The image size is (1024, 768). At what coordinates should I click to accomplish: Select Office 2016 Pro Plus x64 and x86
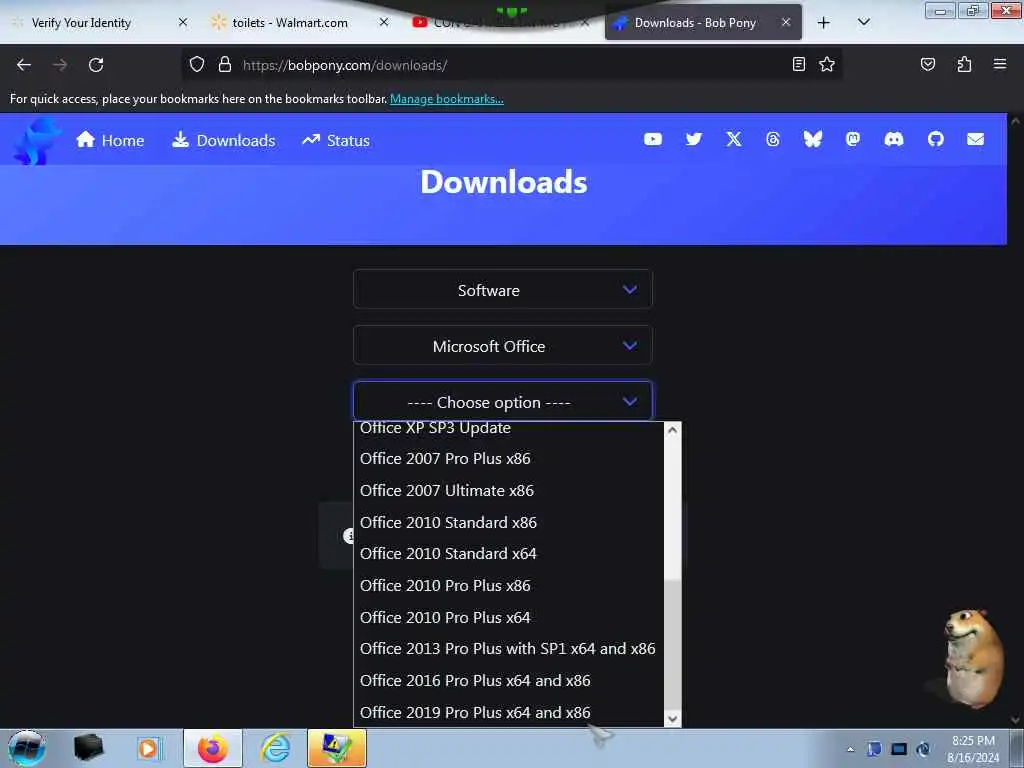pos(508,680)
